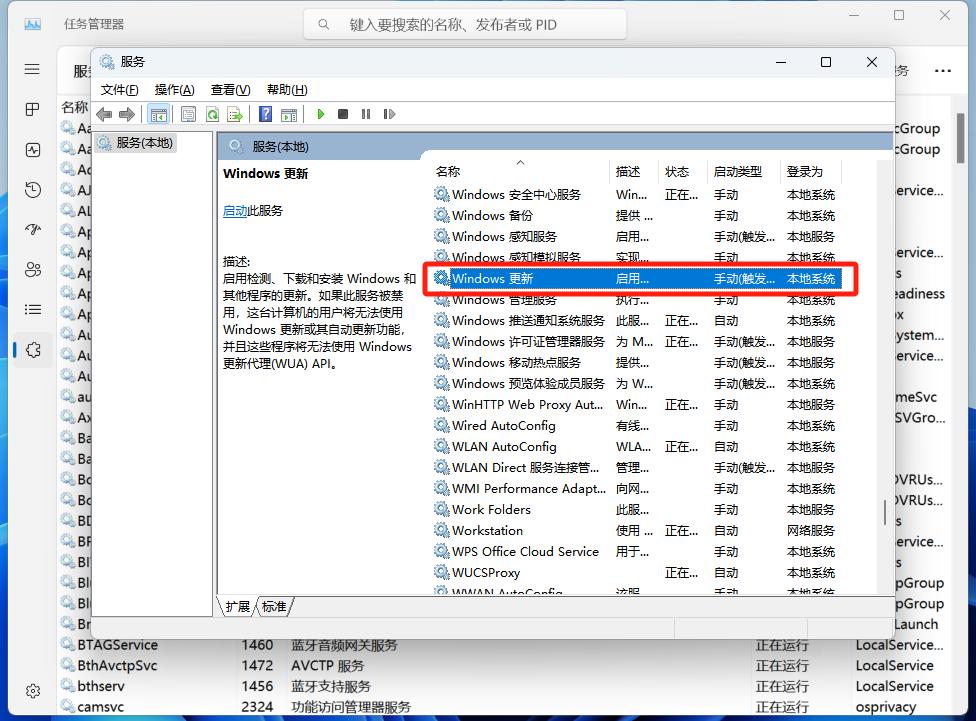Sort services by 状态 column header
The height and width of the screenshot is (721, 976).
(x=683, y=171)
